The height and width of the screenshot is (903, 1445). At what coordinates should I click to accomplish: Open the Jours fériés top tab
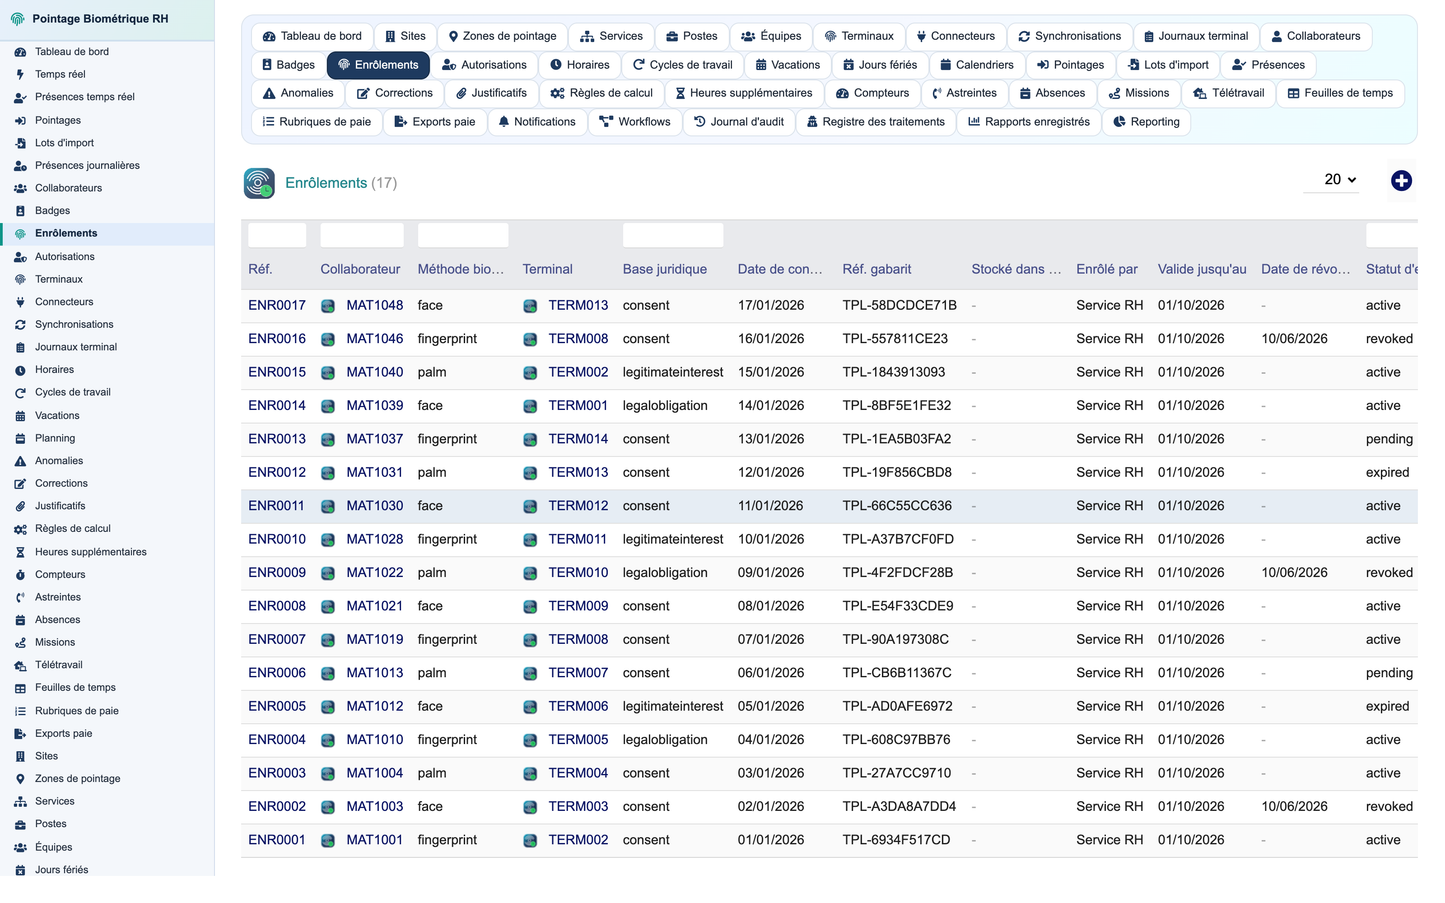[880, 65]
